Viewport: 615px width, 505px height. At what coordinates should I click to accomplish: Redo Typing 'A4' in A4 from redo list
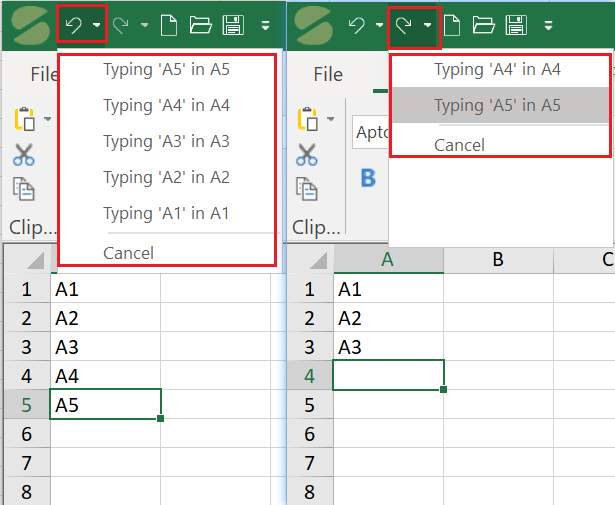click(500, 69)
